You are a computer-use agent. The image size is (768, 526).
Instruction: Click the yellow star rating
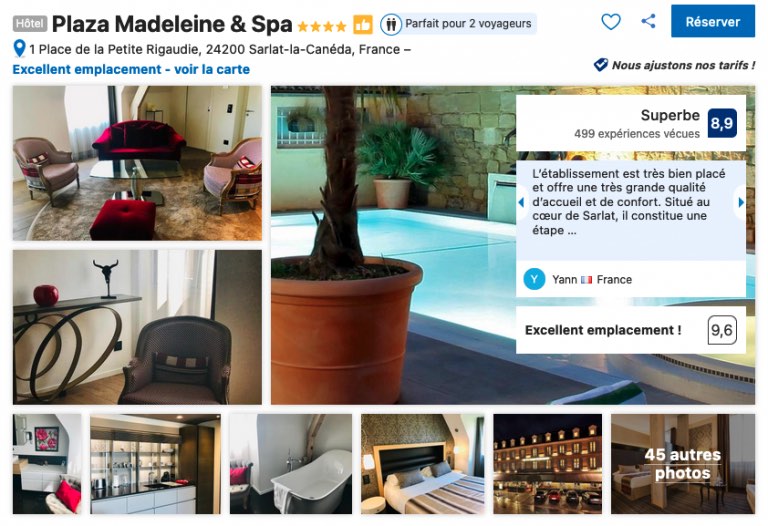pos(322,26)
